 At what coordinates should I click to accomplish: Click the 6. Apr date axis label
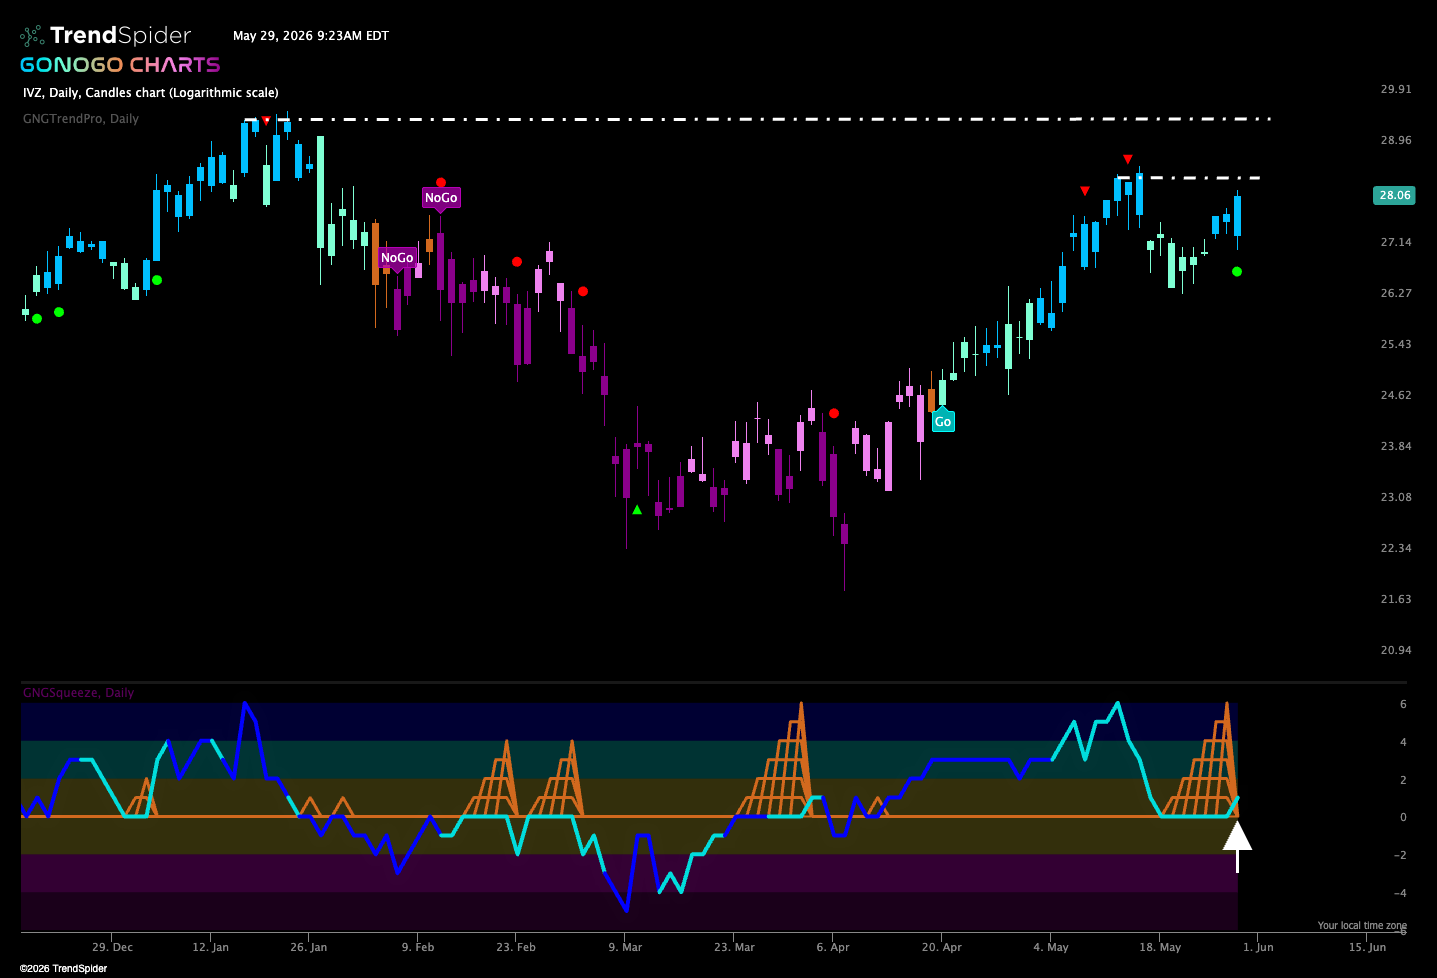[833, 947]
